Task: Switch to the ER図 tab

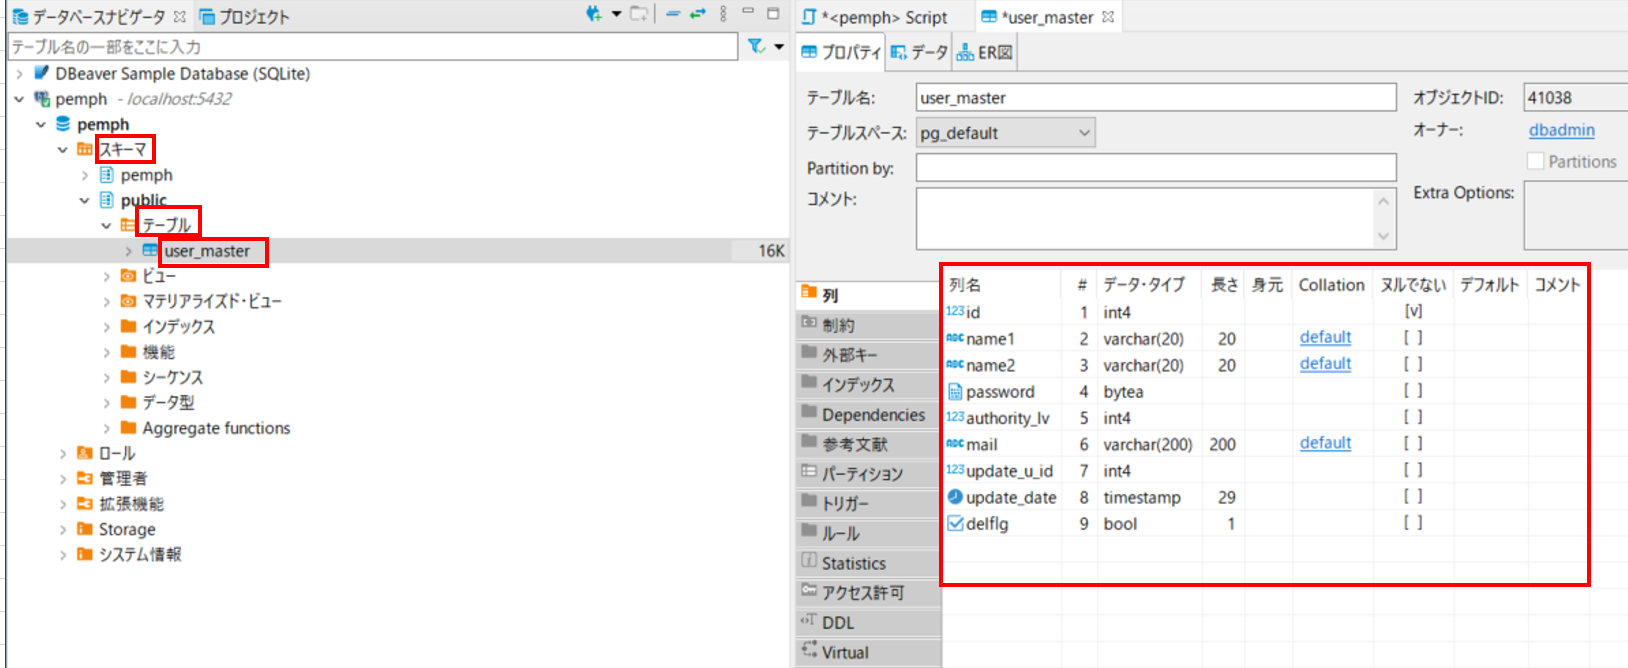Action: pos(985,52)
